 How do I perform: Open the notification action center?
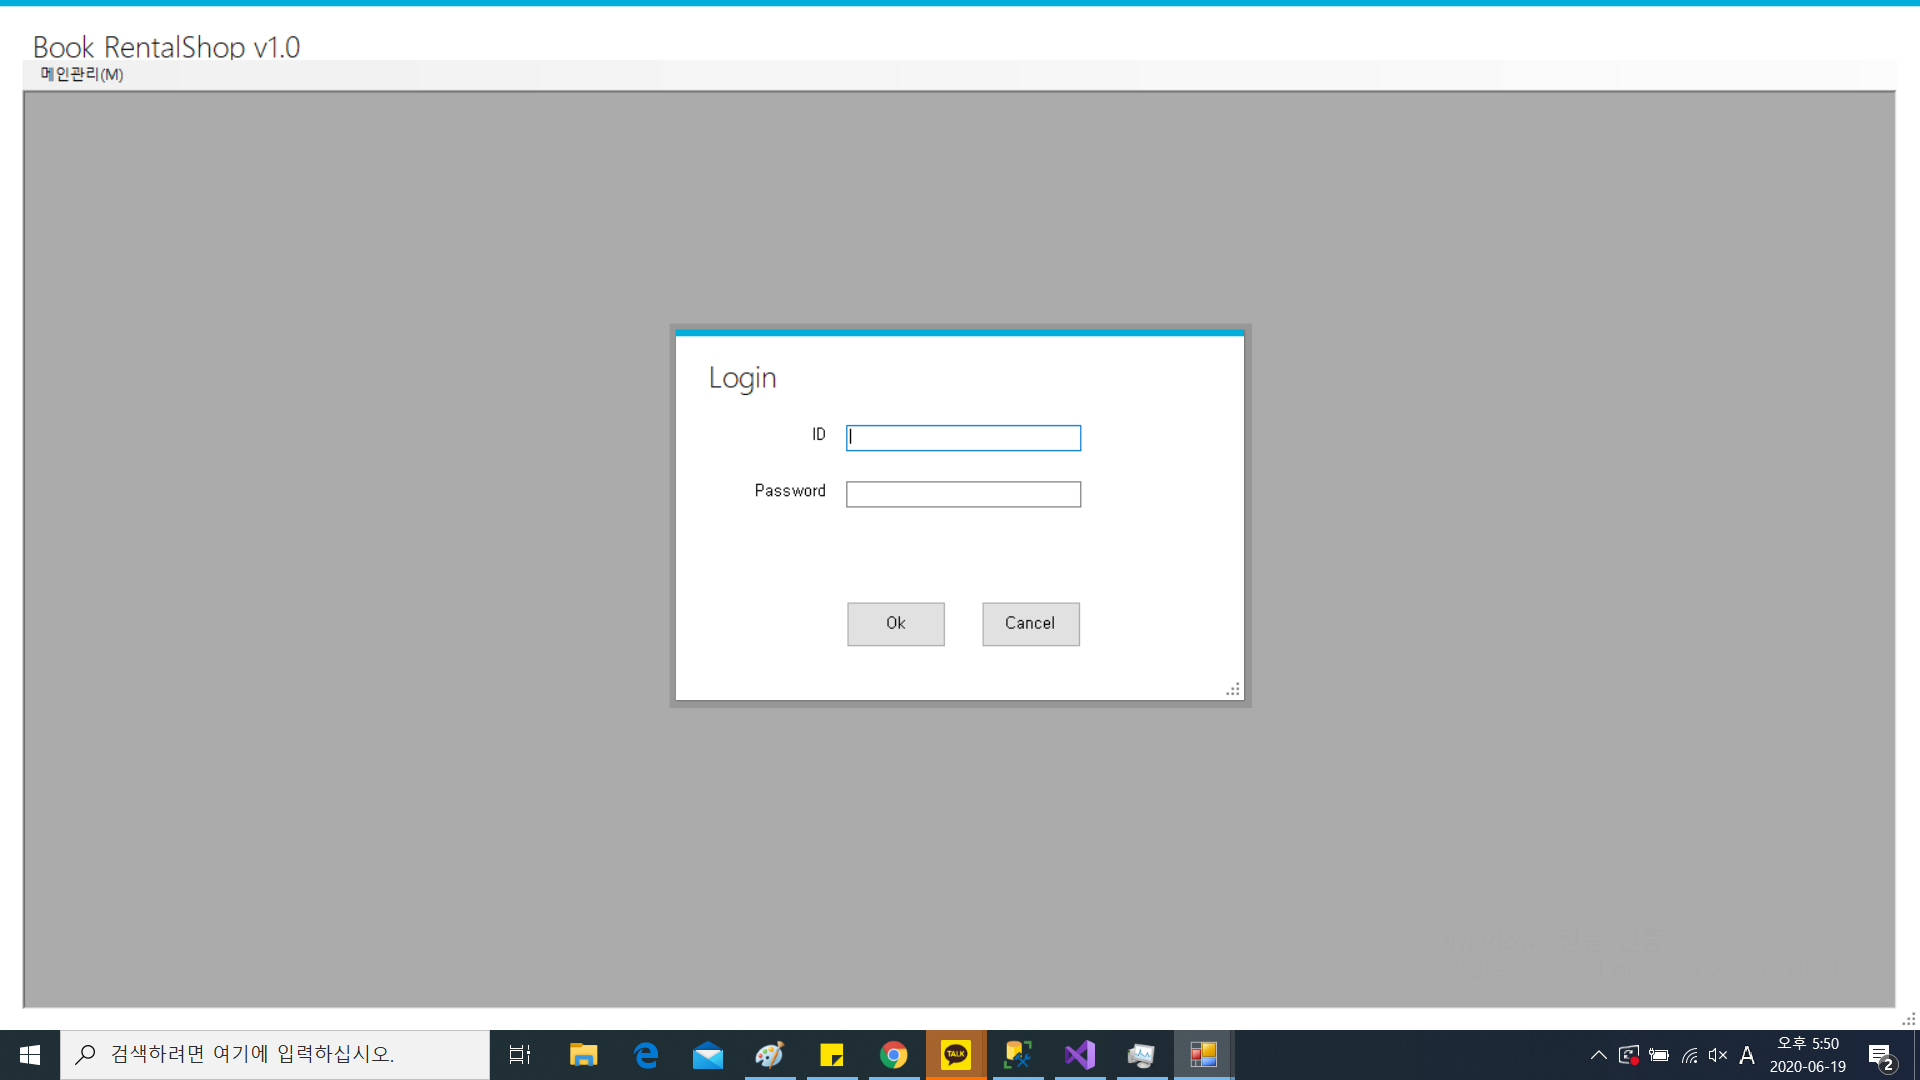tap(1880, 1056)
